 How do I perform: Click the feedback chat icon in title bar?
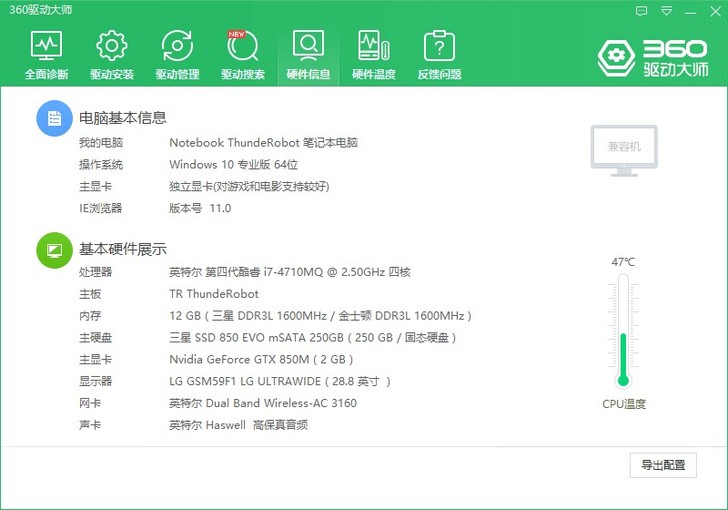pyautogui.click(x=642, y=11)
